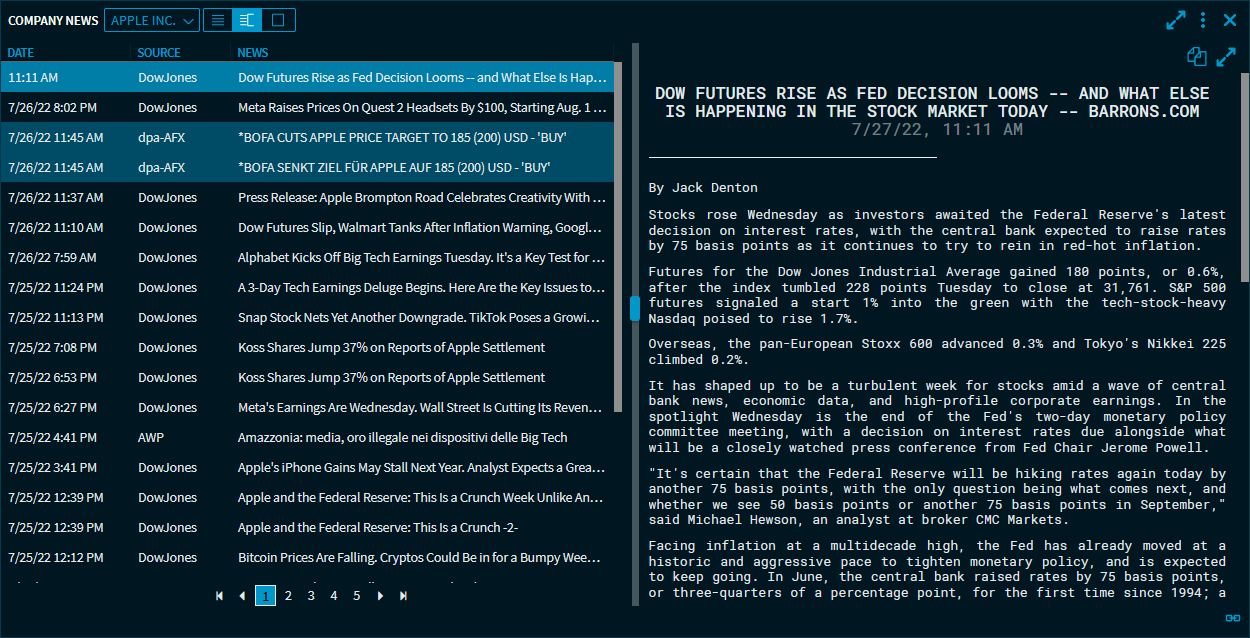The height and width of the screenshot is (638, 1250).
Task: Open page 3 of the news list
Action: pos(311,596)
